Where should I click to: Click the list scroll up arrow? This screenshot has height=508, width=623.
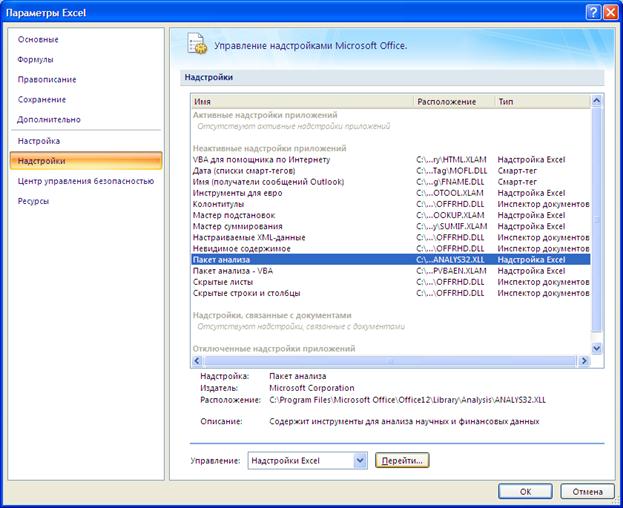[x=596, y=101]
